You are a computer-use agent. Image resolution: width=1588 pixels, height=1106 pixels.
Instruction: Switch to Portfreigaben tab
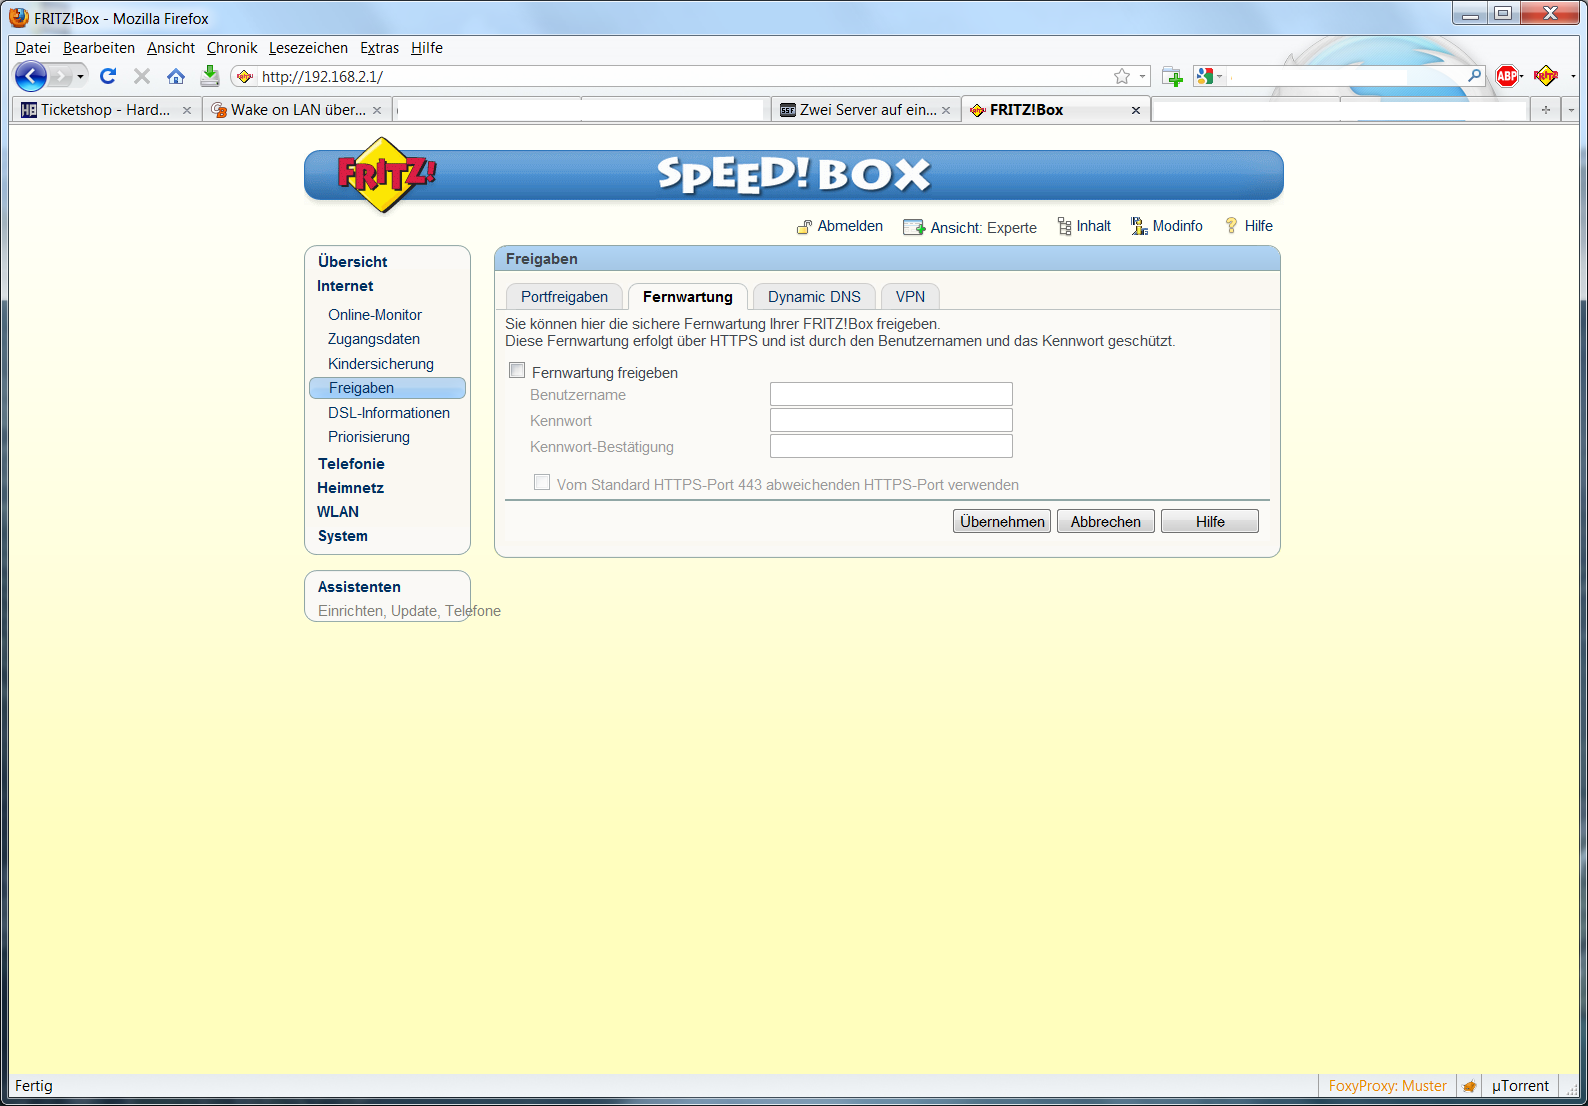point(564,297)
